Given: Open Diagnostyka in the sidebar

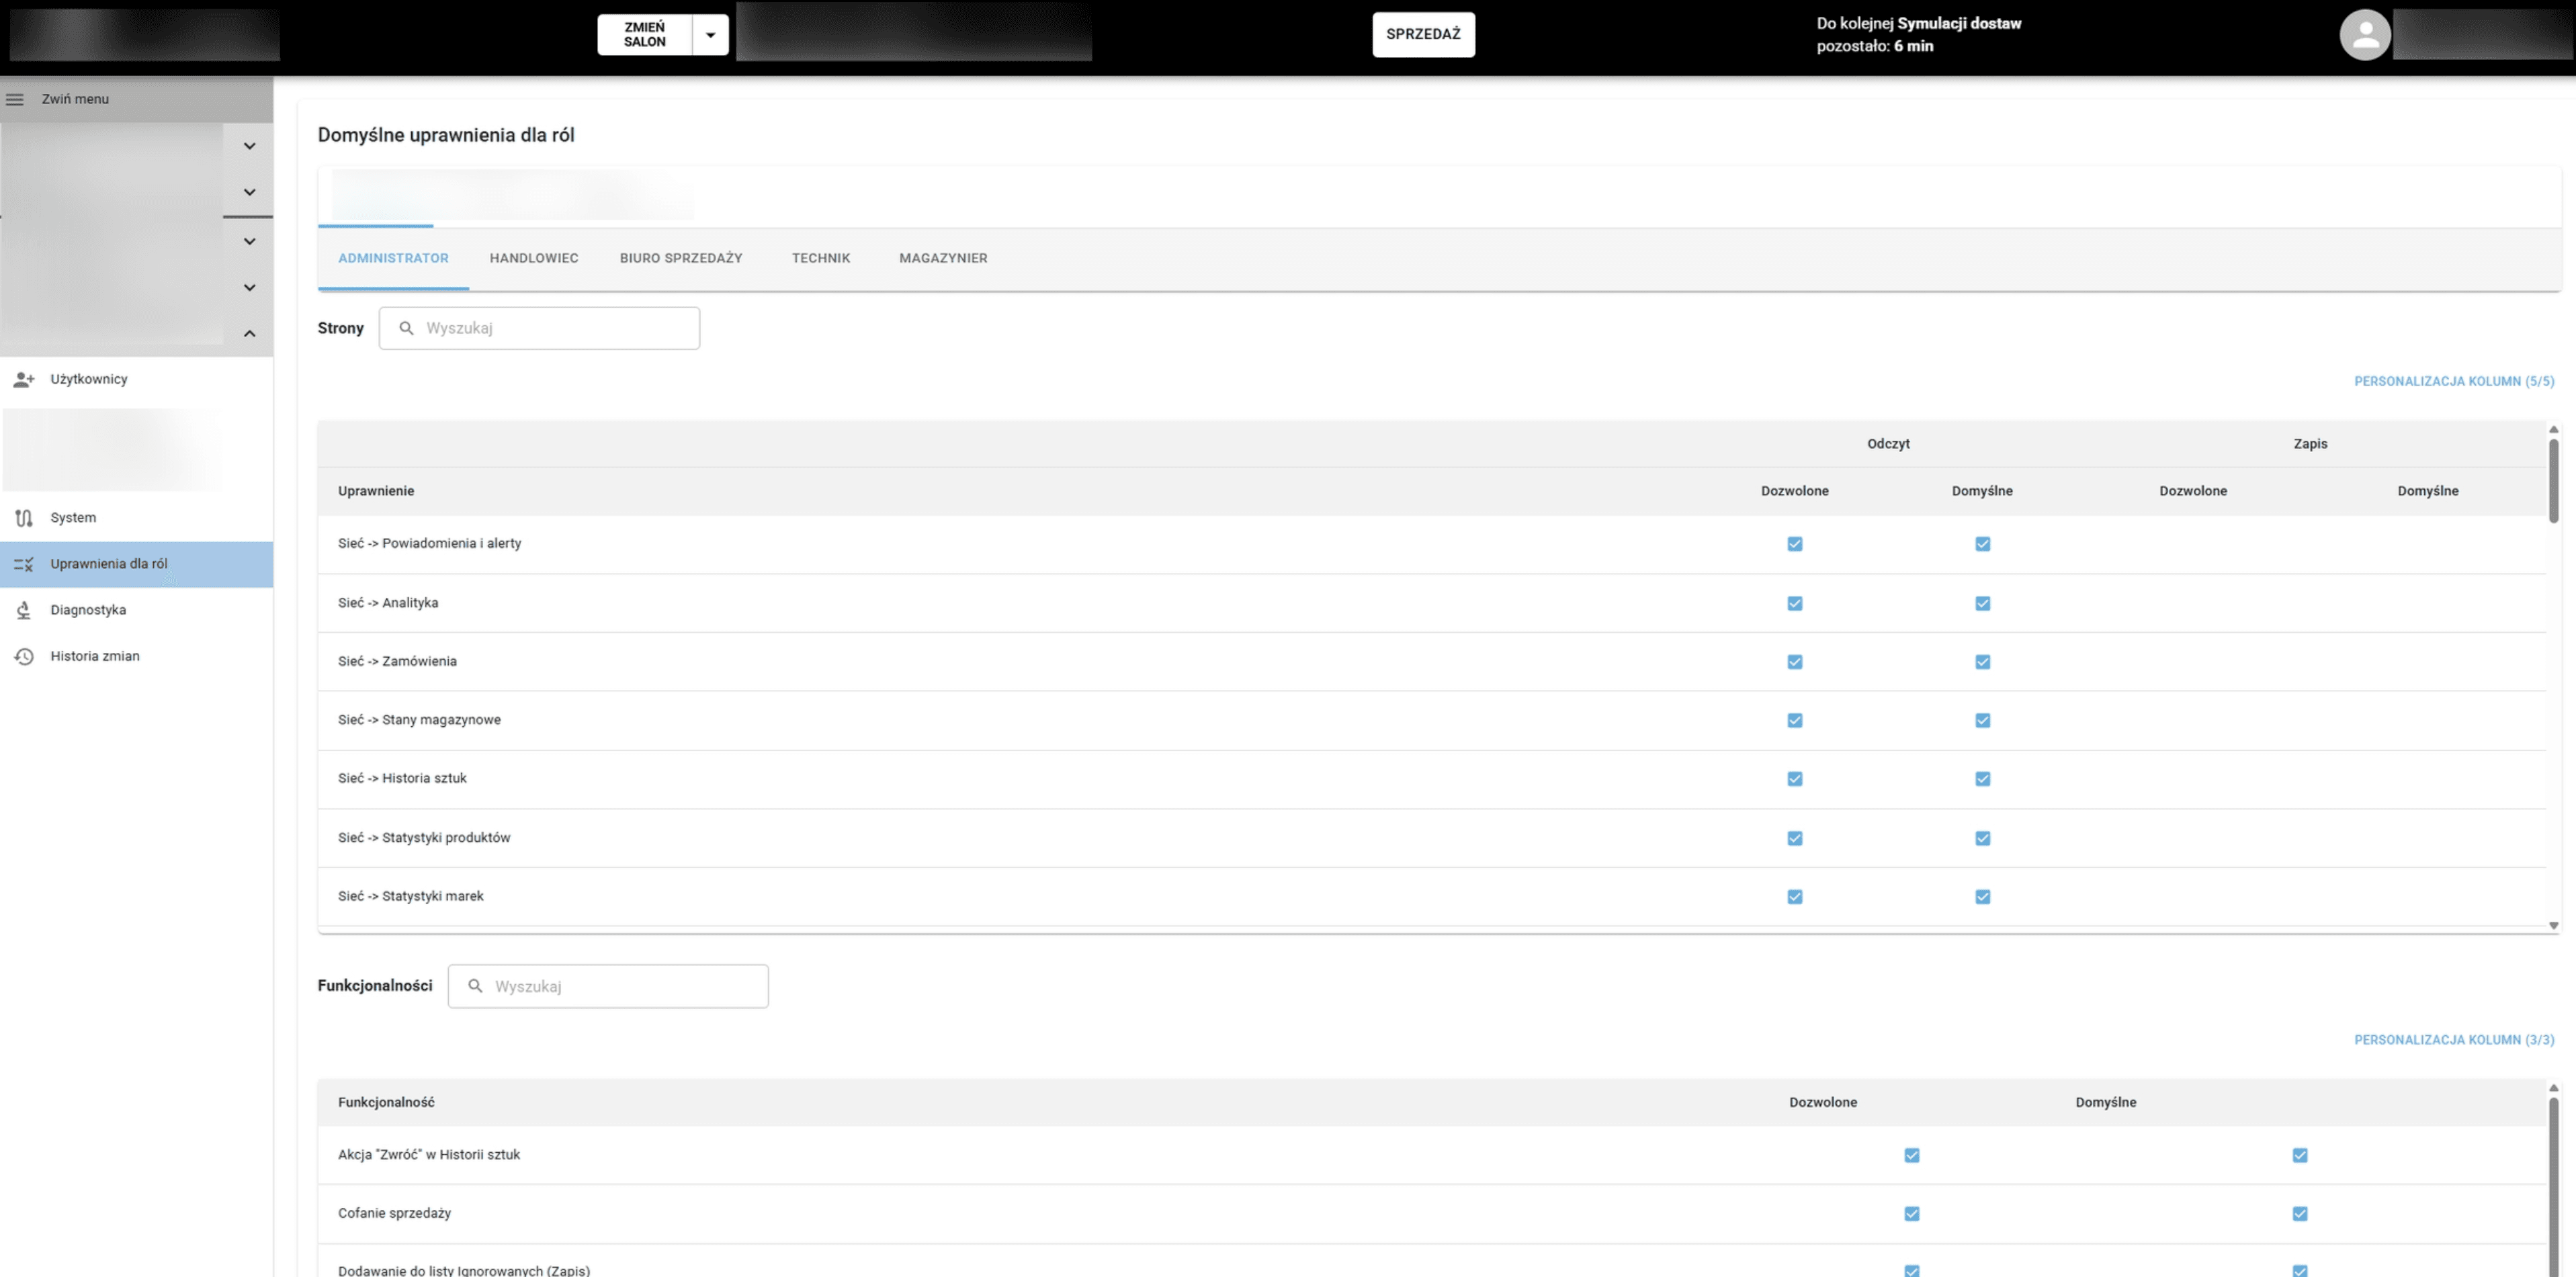Looking at the screenshot, I should (x=136, y=610).
